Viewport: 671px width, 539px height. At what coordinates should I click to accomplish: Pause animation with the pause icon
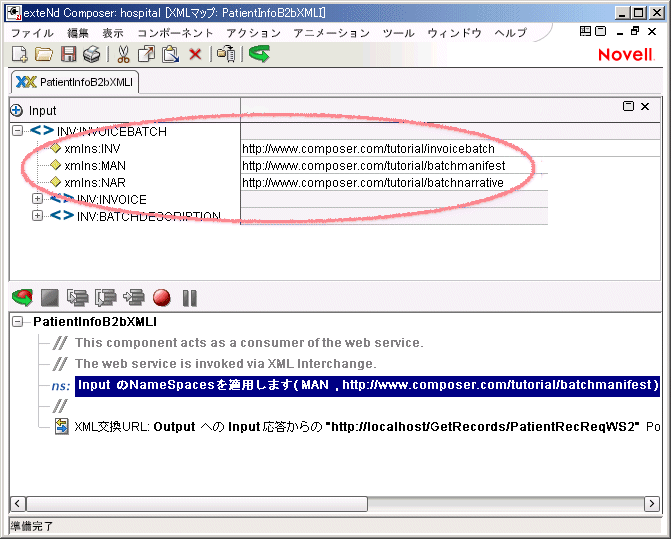point(190,298)
